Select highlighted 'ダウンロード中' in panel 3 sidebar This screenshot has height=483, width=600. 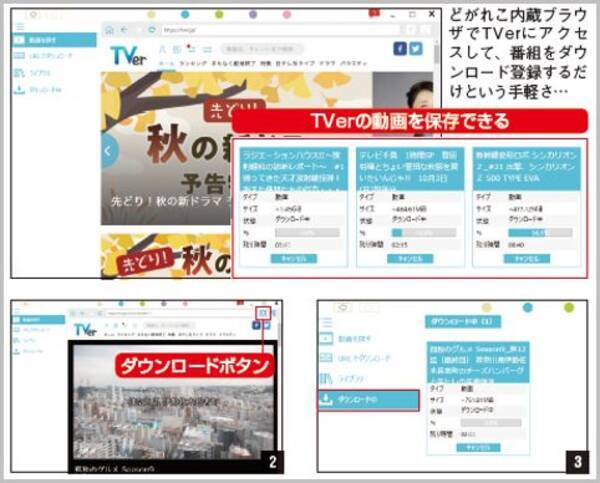(368, 400)
